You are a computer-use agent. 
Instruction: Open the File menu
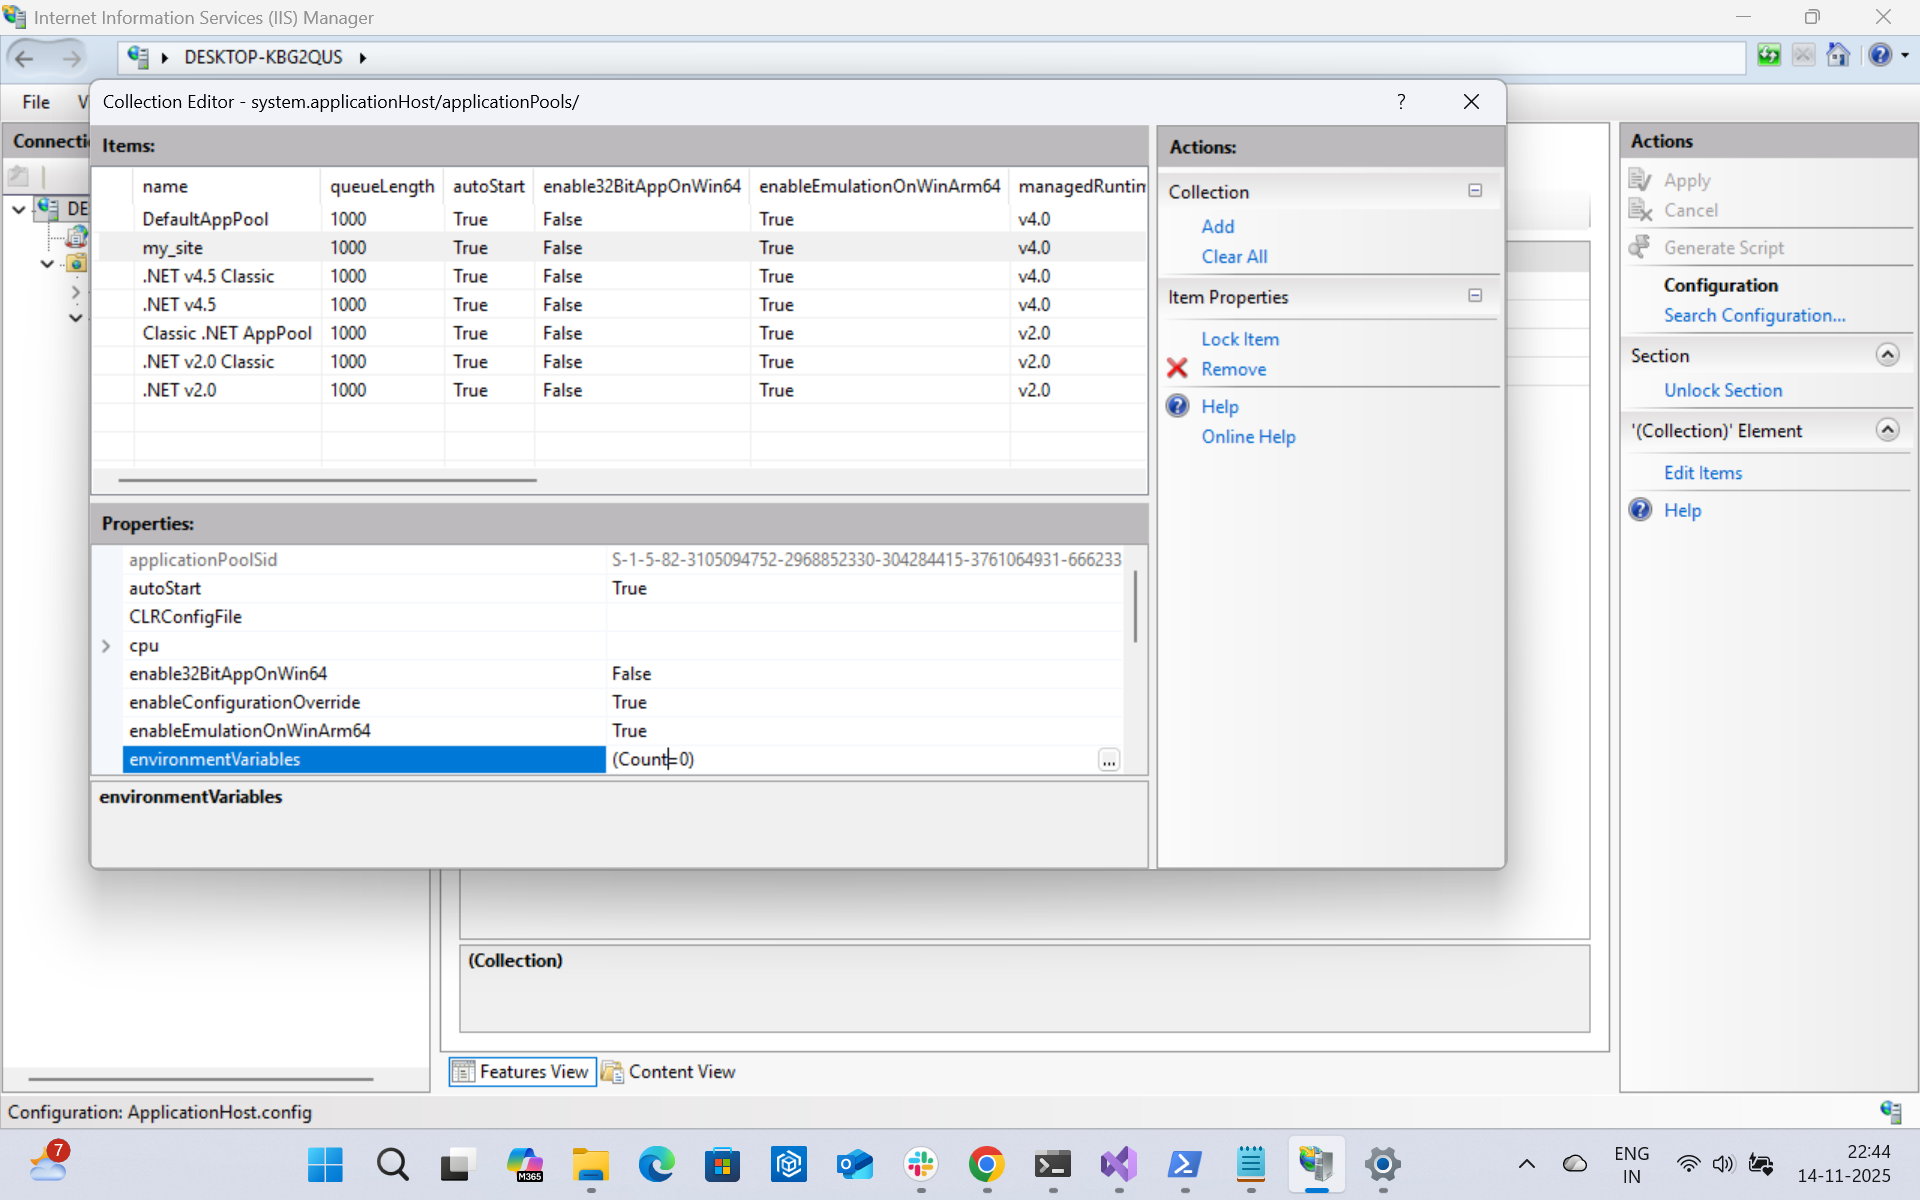point(36,102)
